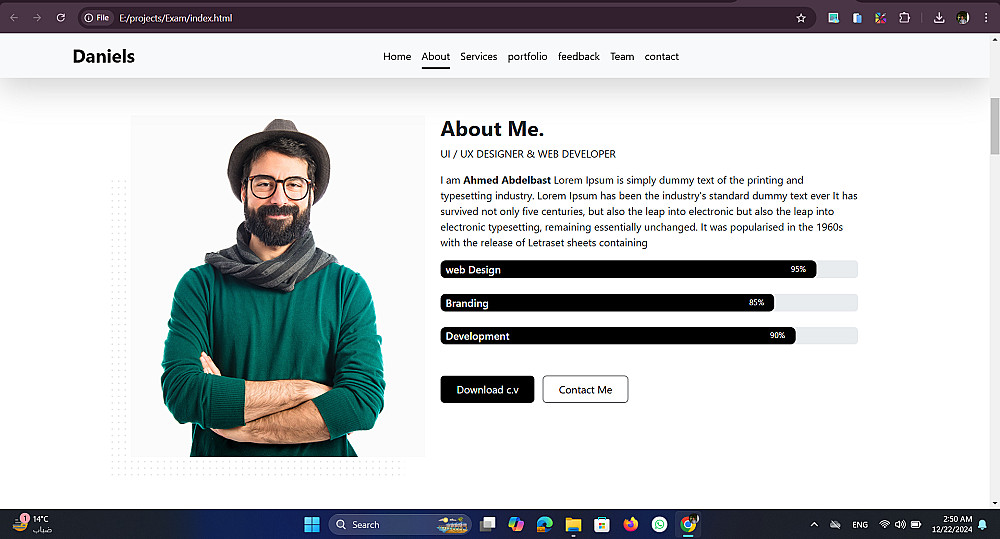Open the Chrome three-dot menu
Viewport: 1000px width, 539px height.
[x=986, y=18]
